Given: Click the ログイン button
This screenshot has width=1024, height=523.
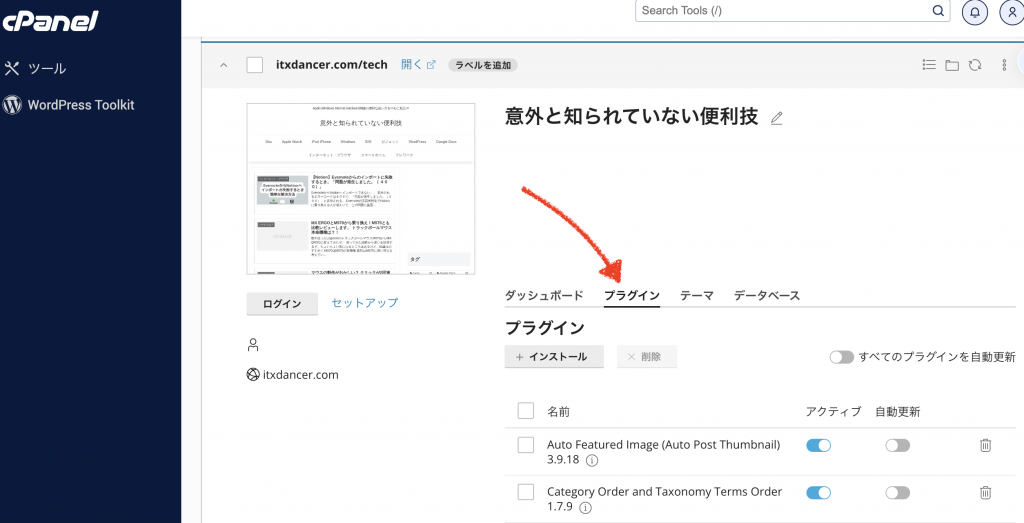Looking at the screenshot, I should click(282, 304).
